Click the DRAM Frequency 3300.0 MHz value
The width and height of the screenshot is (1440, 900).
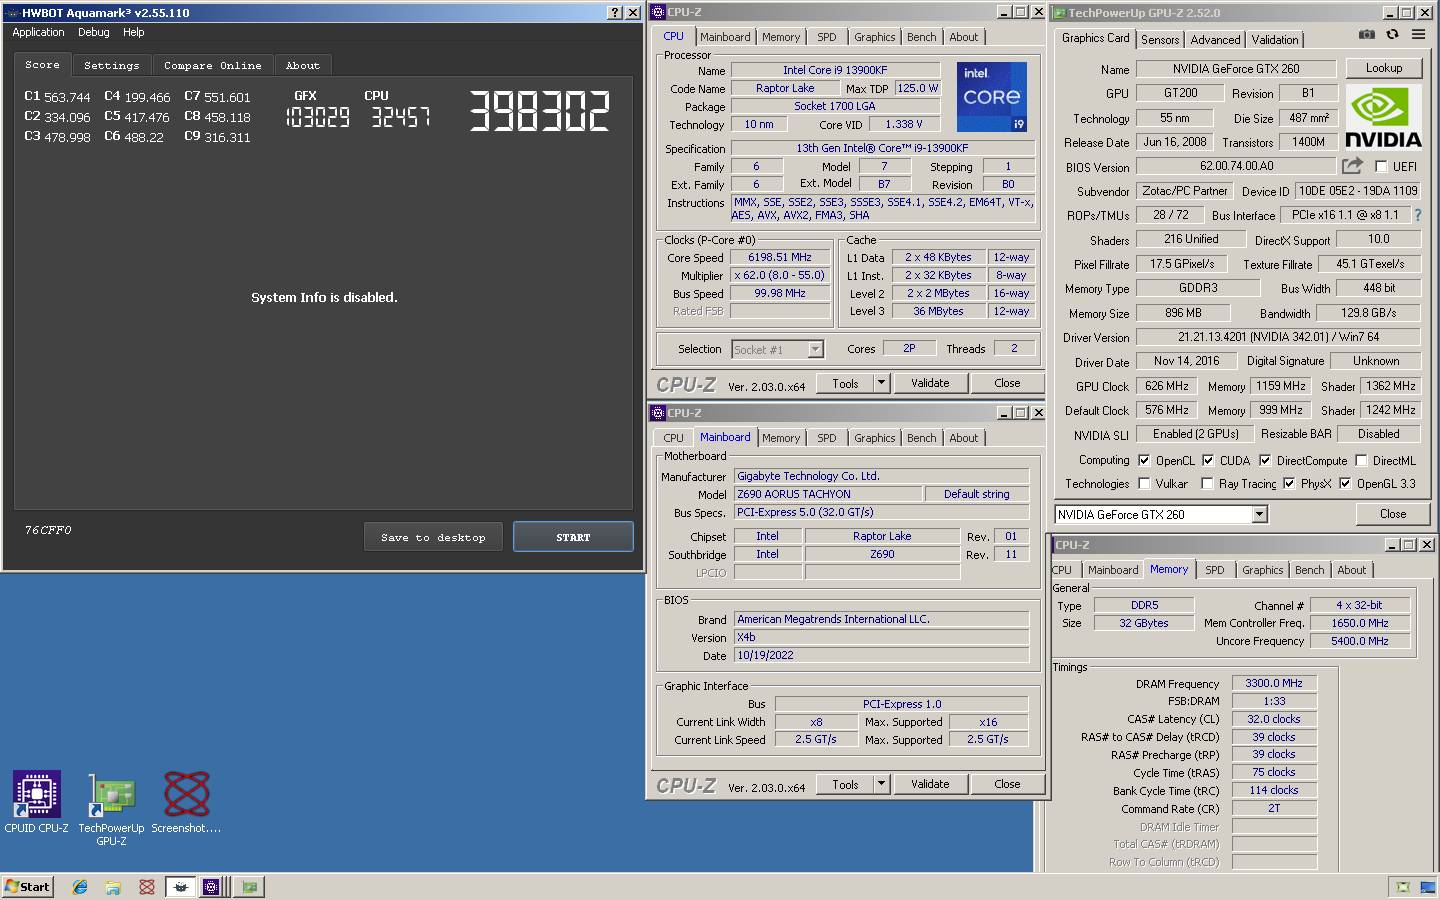coord(1274,683)
